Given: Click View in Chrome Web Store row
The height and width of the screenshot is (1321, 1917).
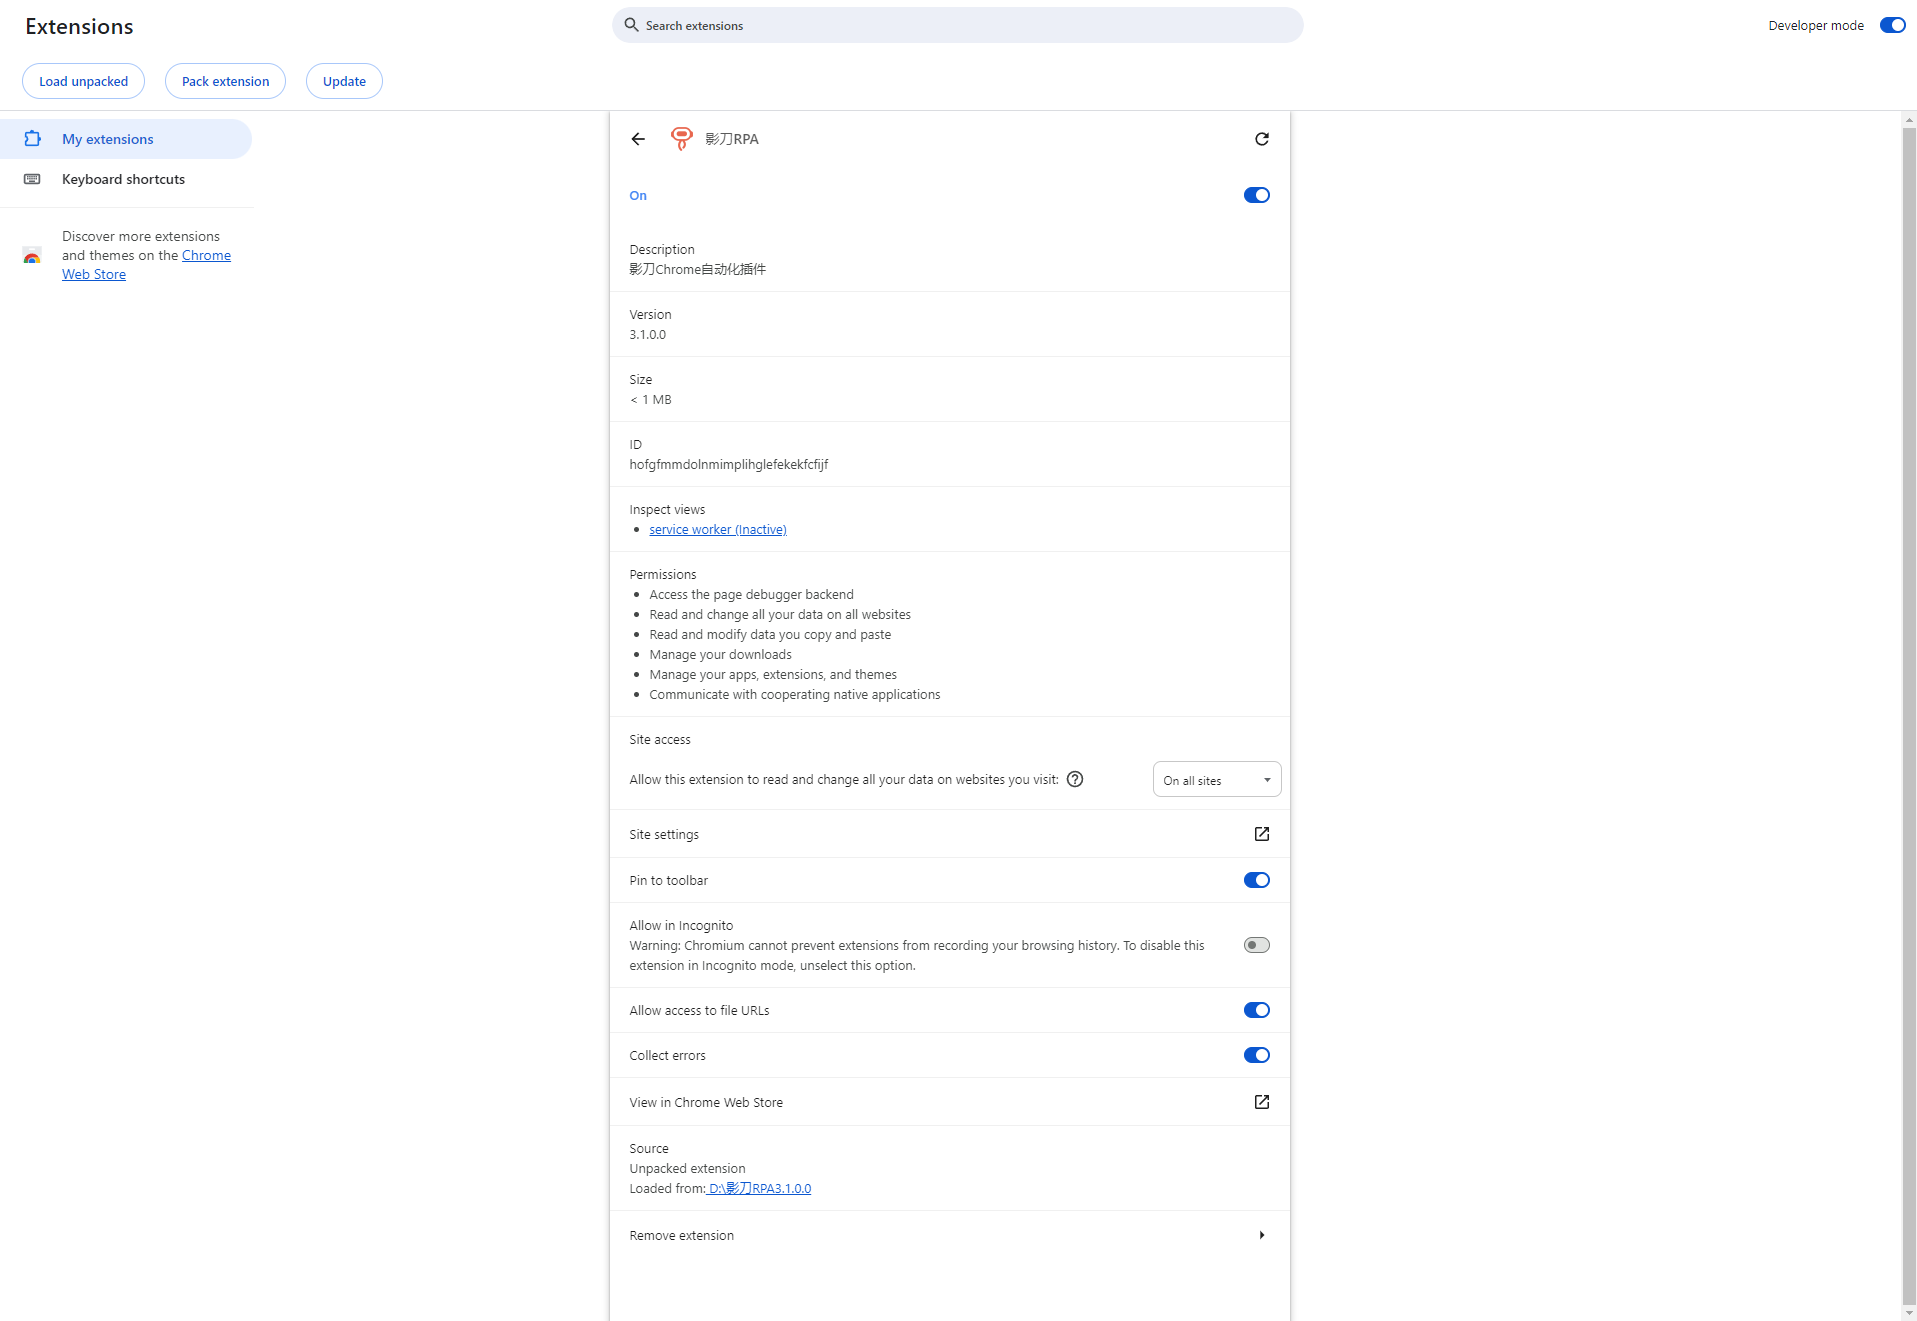Looking at the screenshot, I should [950, 1102].
